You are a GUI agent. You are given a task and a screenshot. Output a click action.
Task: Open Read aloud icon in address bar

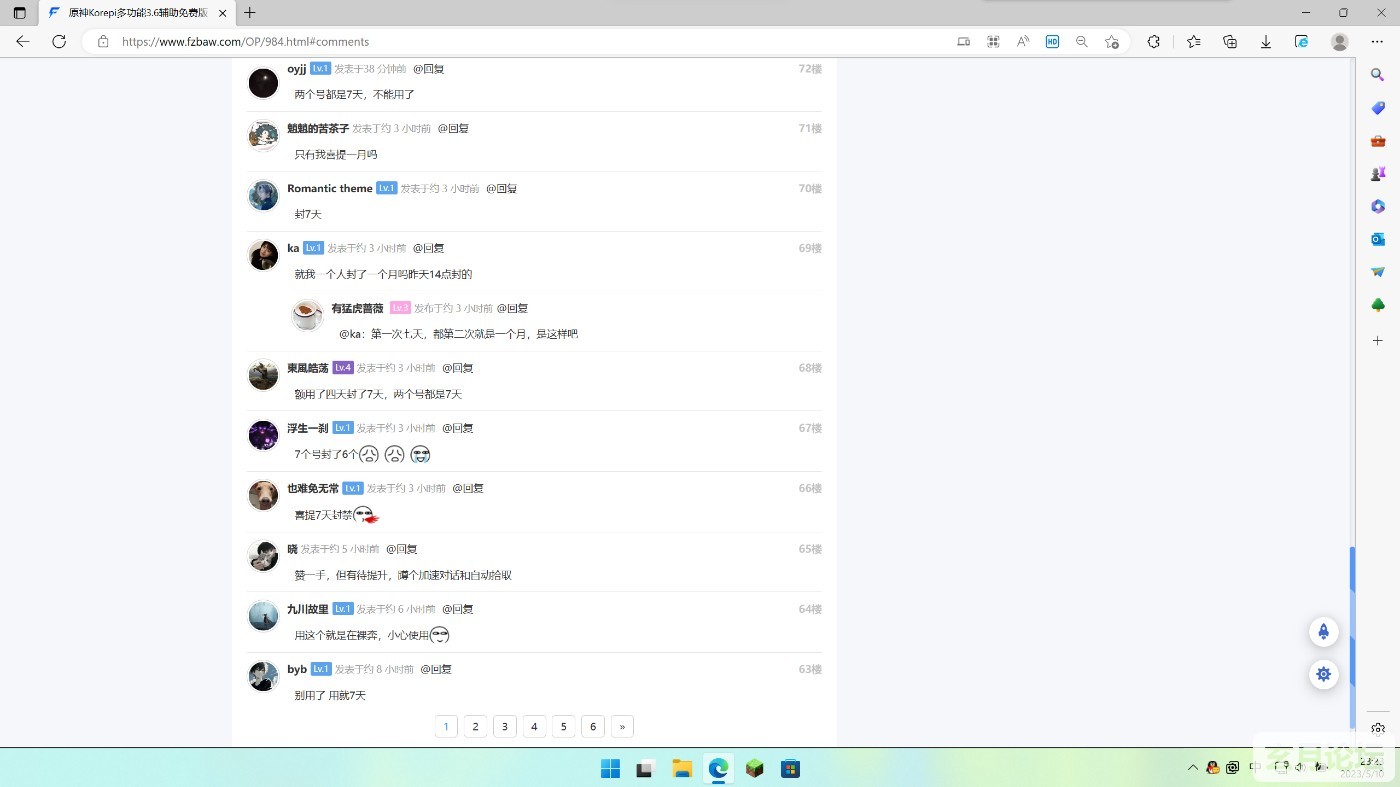(1023, 42)
